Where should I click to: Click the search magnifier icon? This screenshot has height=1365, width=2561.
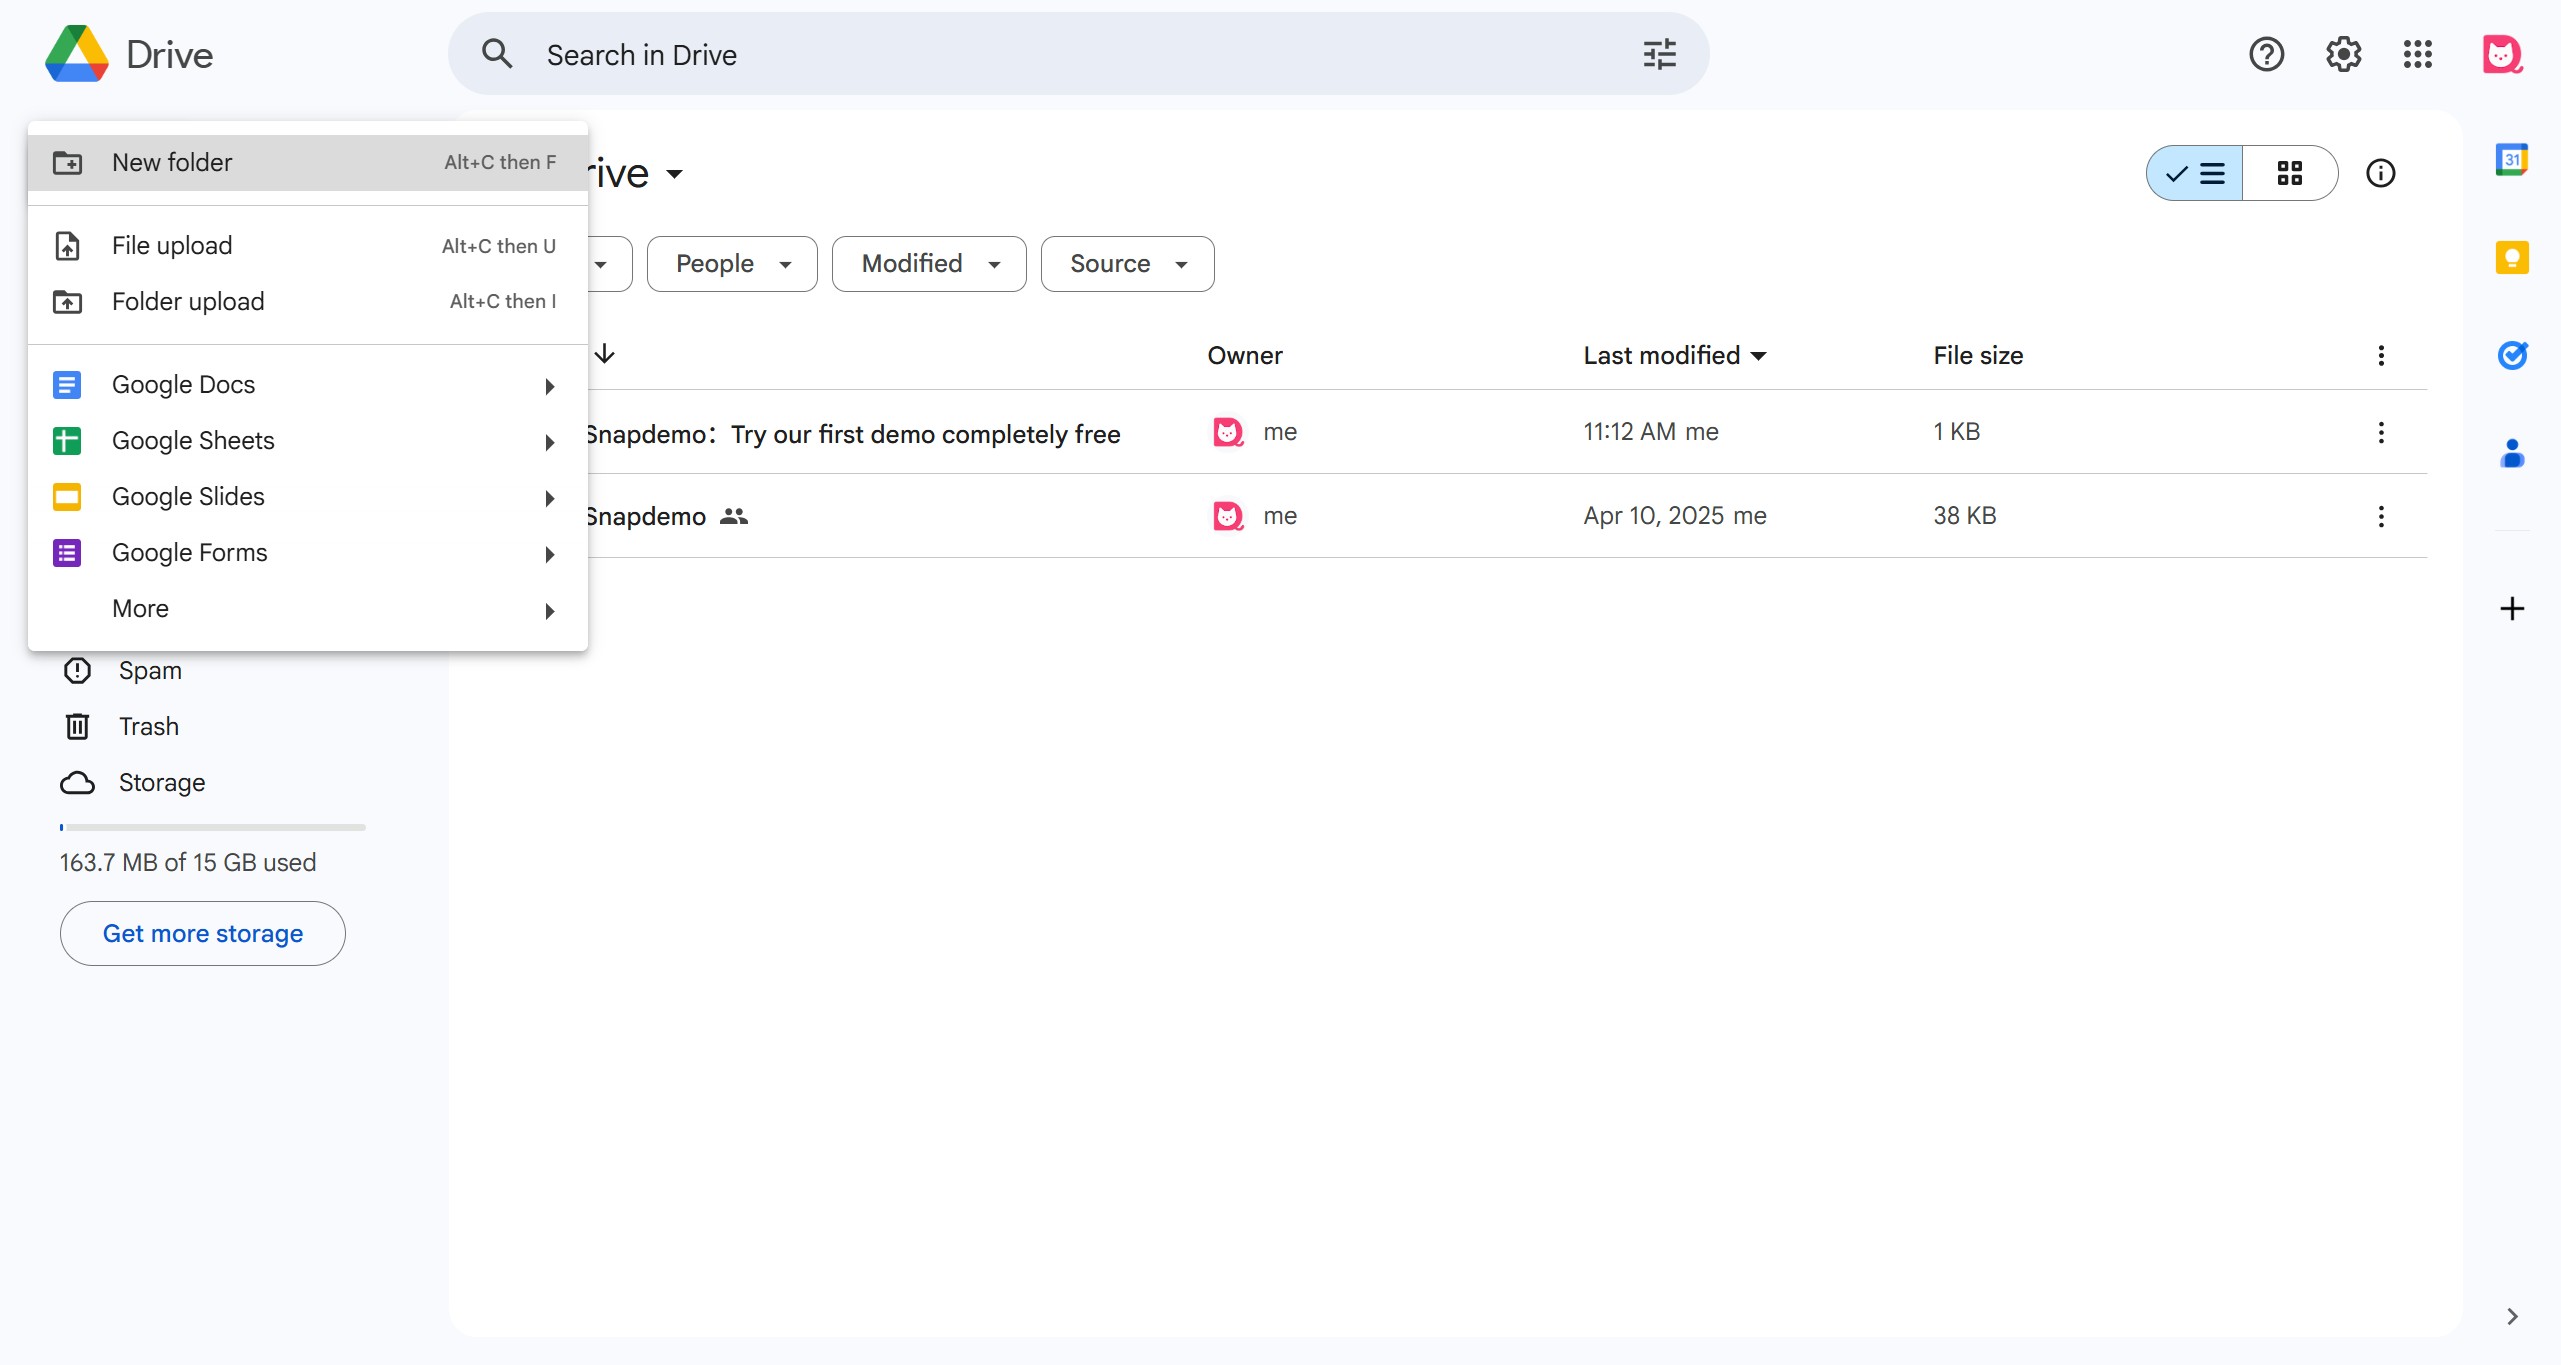tap(497, 54)
